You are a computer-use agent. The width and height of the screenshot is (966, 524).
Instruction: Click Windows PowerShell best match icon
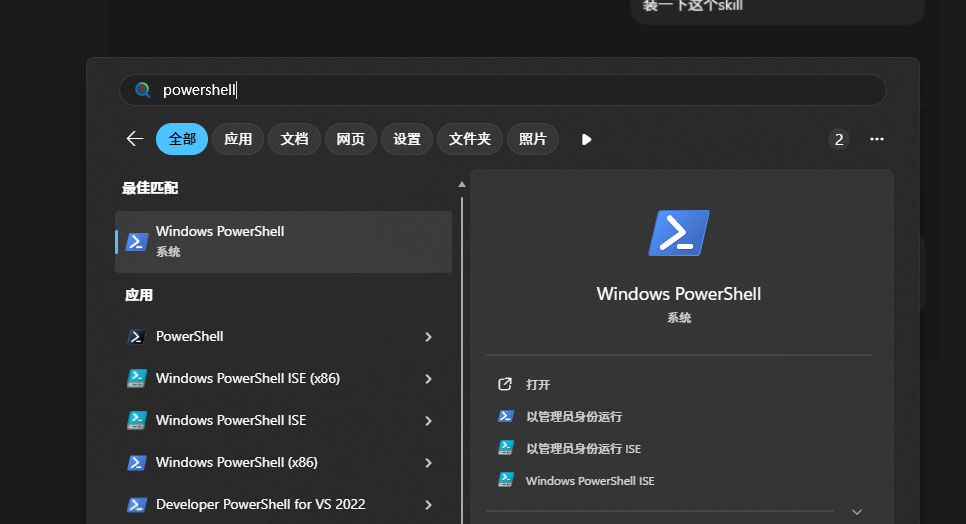point(137,241)
